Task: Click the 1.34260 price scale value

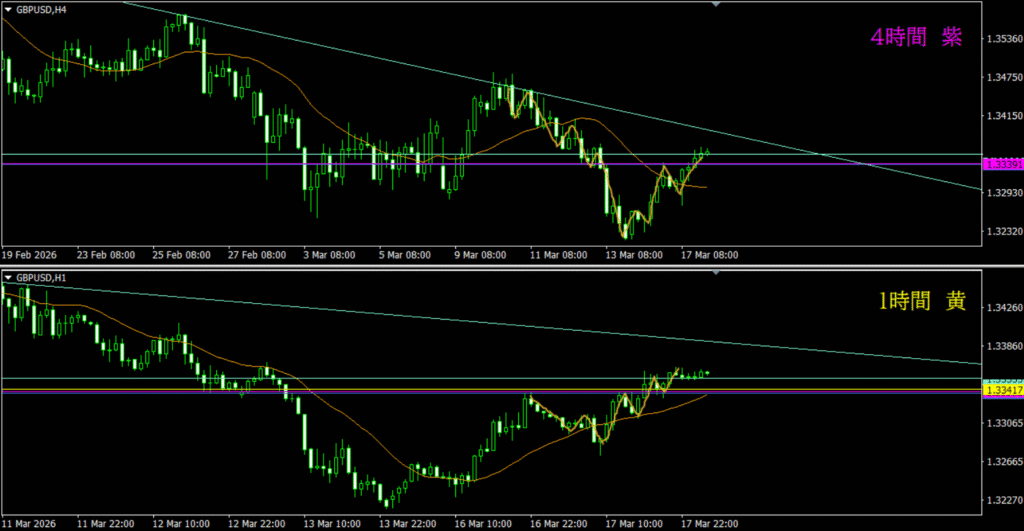Action: [1002, 308]
